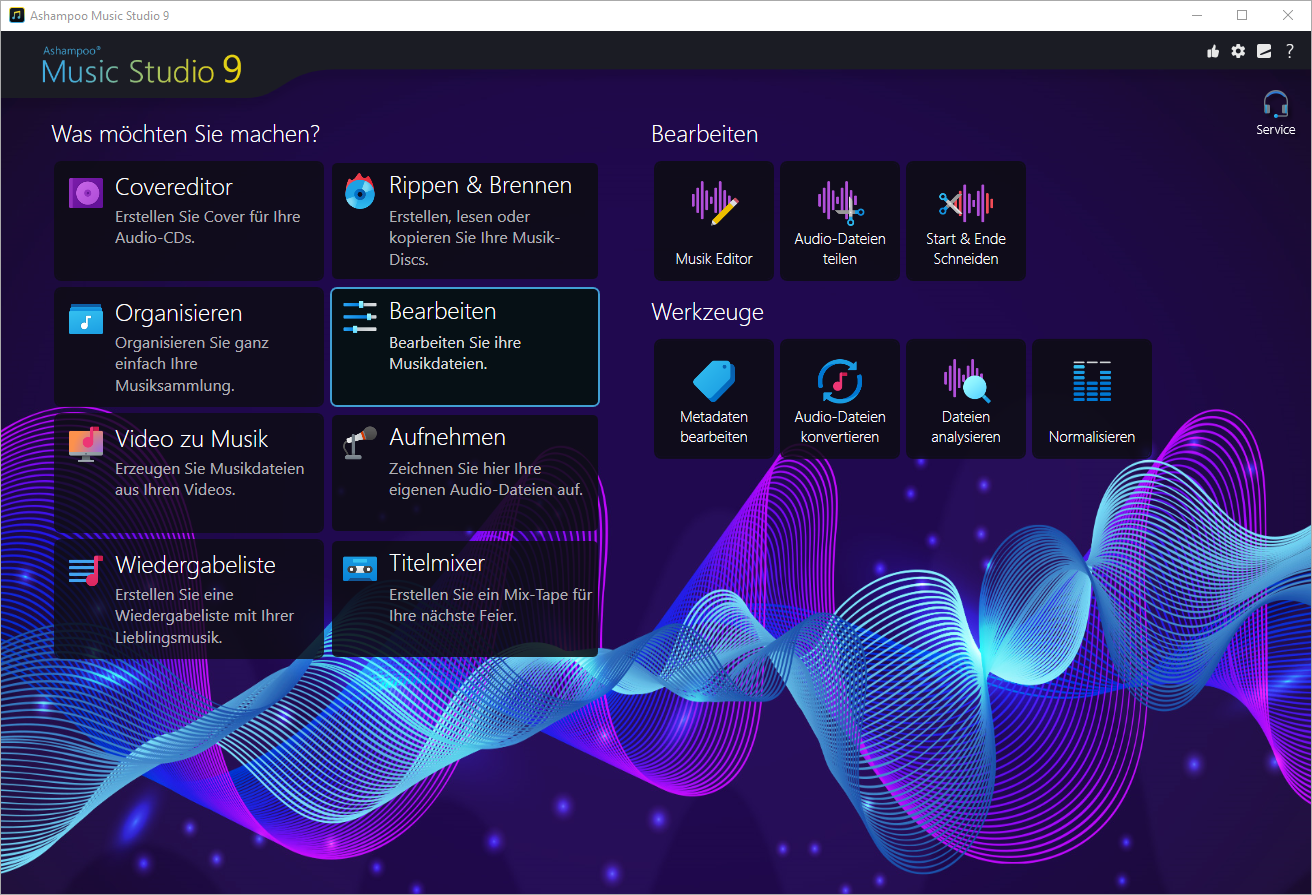Viewport: 1312px width, 895px height.
Task: Click the 'Werkzeuge' section heading
Action: [x=707, y=312]
